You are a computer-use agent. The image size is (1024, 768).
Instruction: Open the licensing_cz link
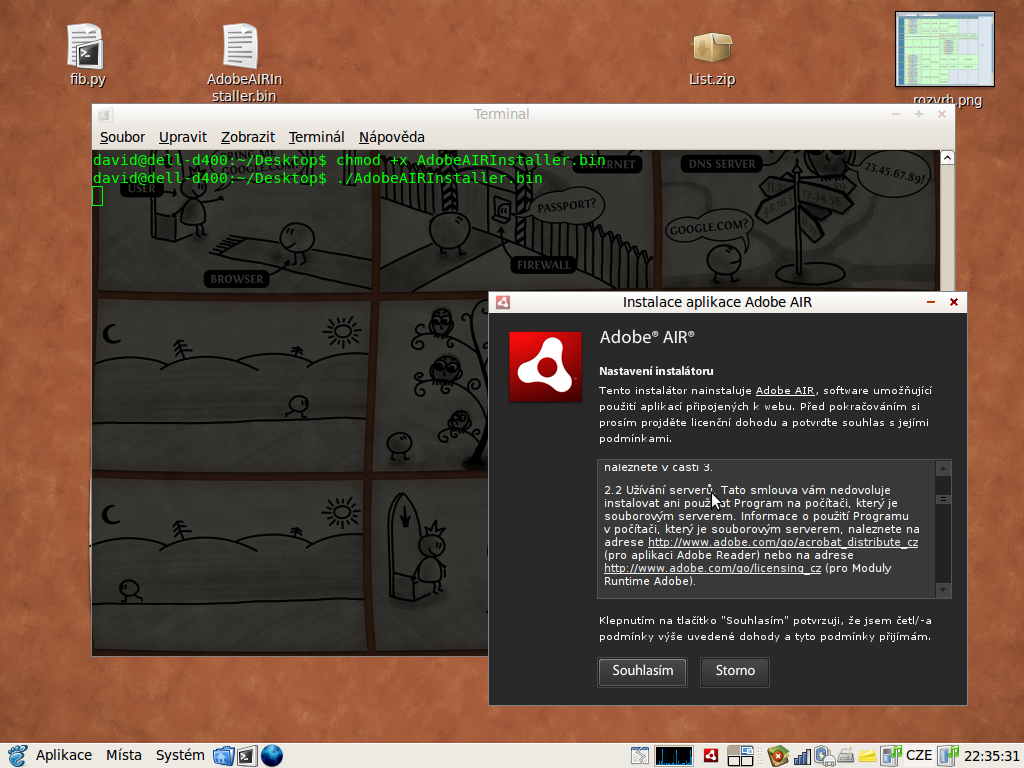[712, 568]
